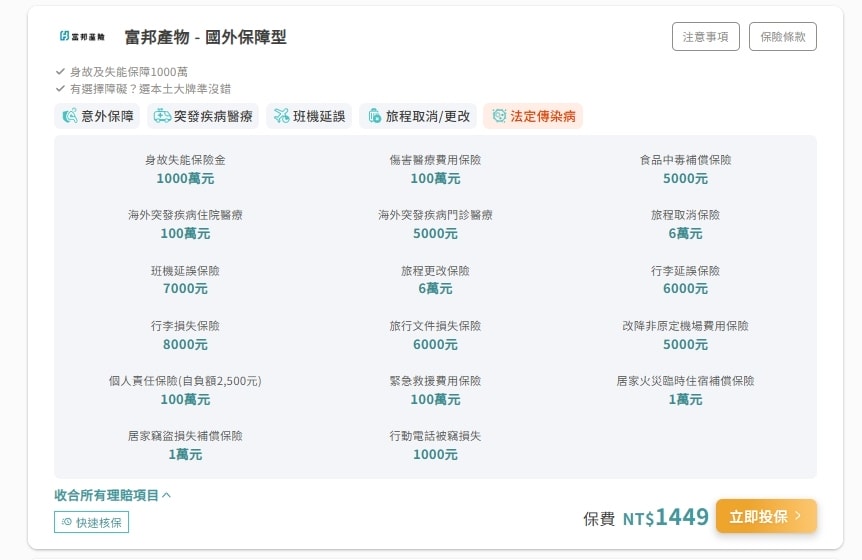Click 旅程更改保險 label
862x560 pixels.
pos(435,271)
